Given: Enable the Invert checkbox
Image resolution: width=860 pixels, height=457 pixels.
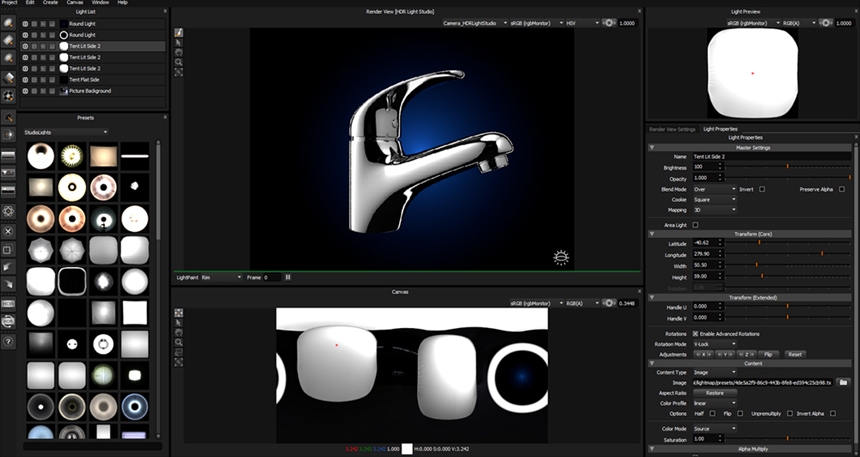Looking at the screenshot, I should tap(762, 189).
